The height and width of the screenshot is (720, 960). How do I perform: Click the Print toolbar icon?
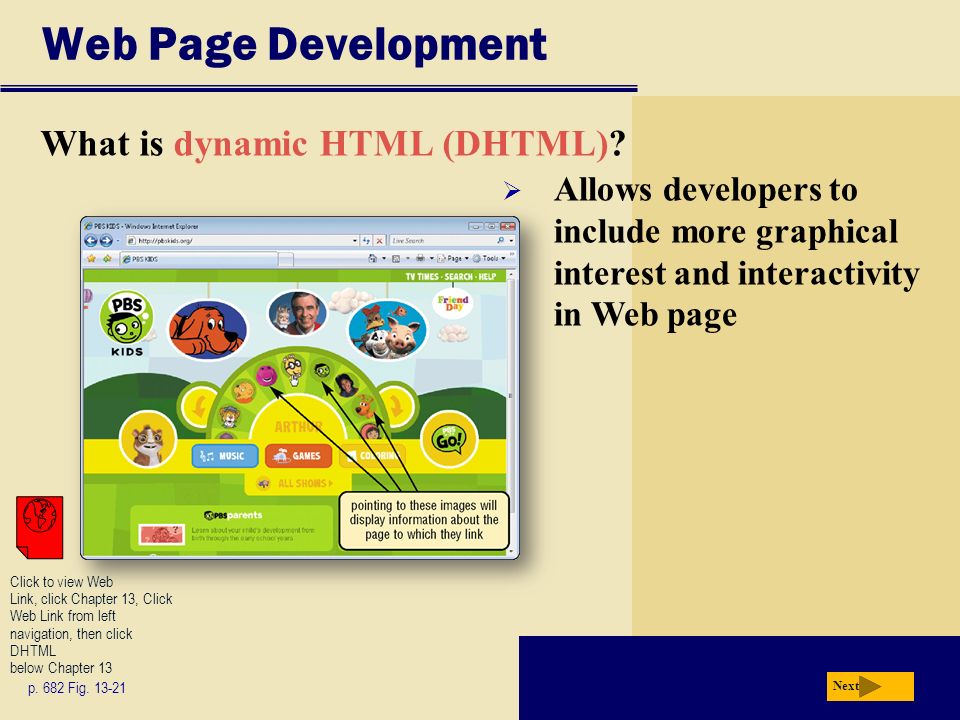(420, 258)
